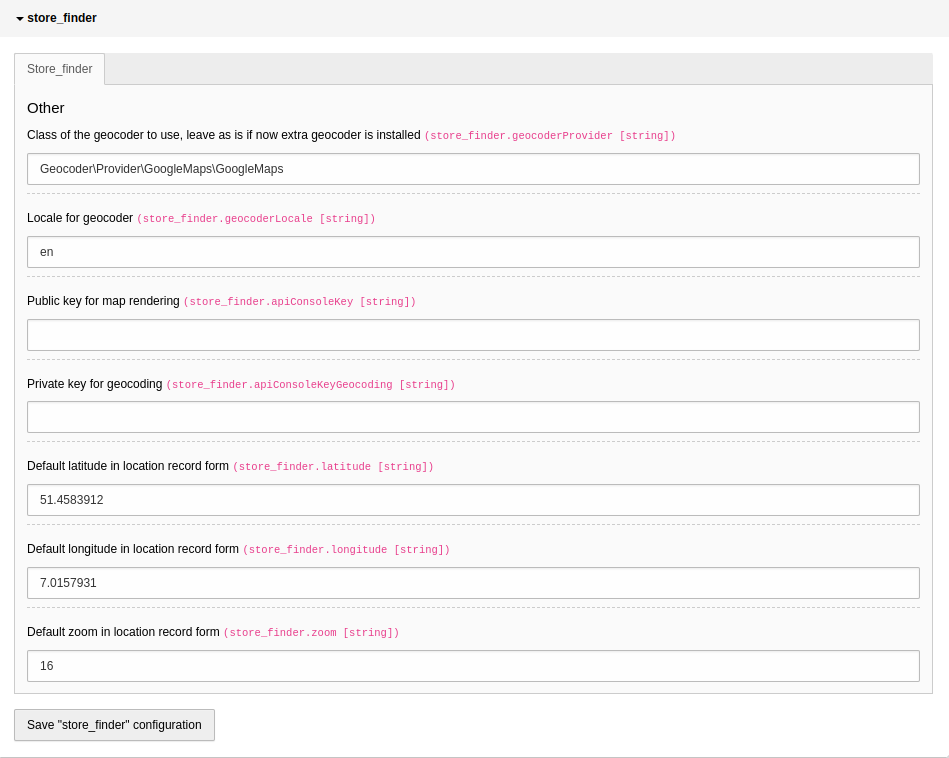Click the empty public key input field
The image size is (949, 758).
click(x=473, y=334)
